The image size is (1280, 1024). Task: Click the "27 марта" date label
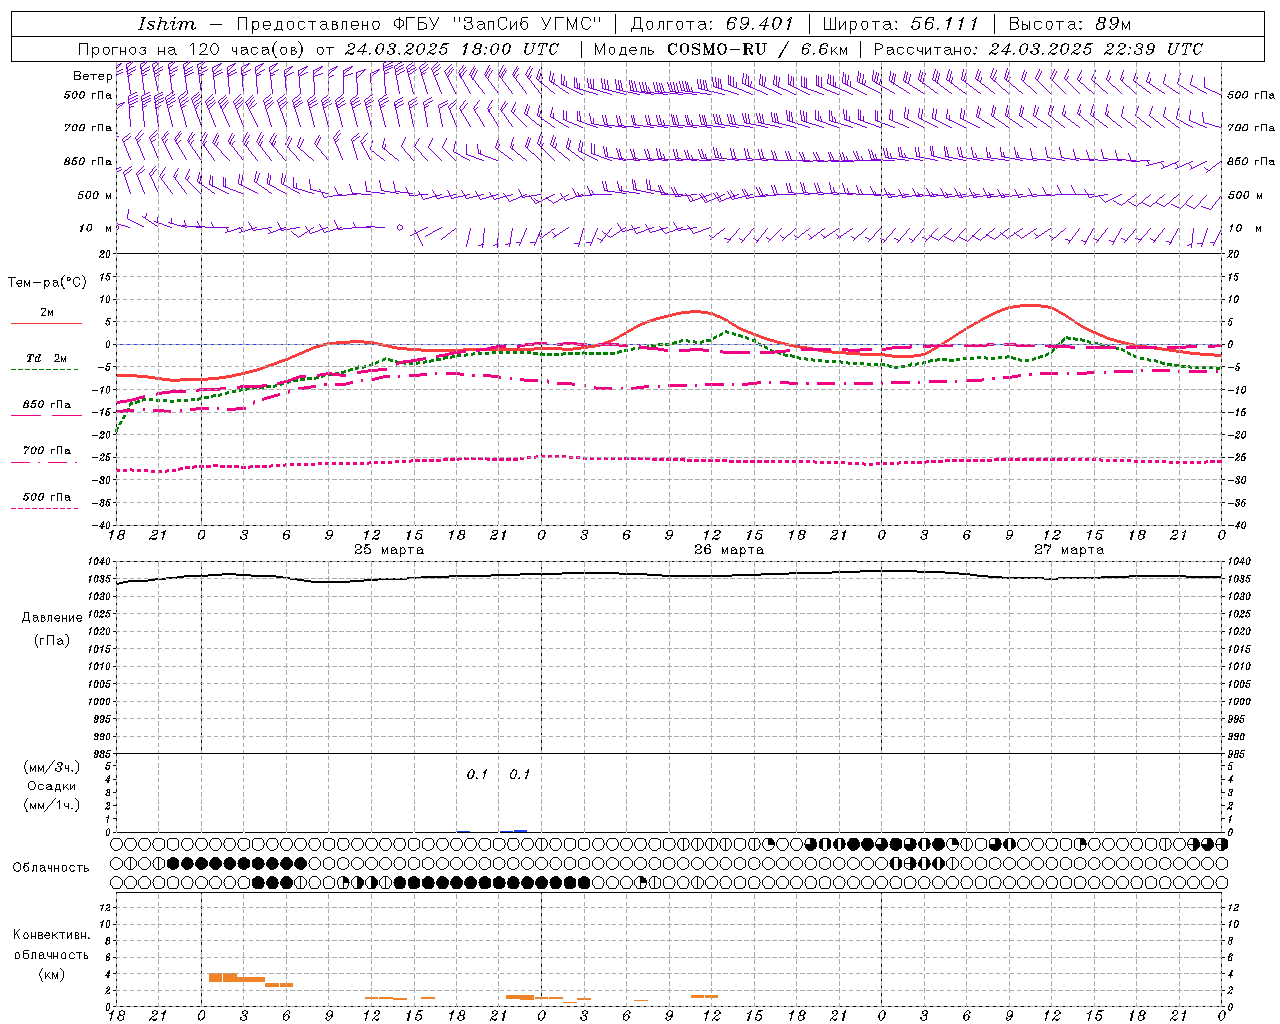pyautogui.click(x=1069, y=550)
